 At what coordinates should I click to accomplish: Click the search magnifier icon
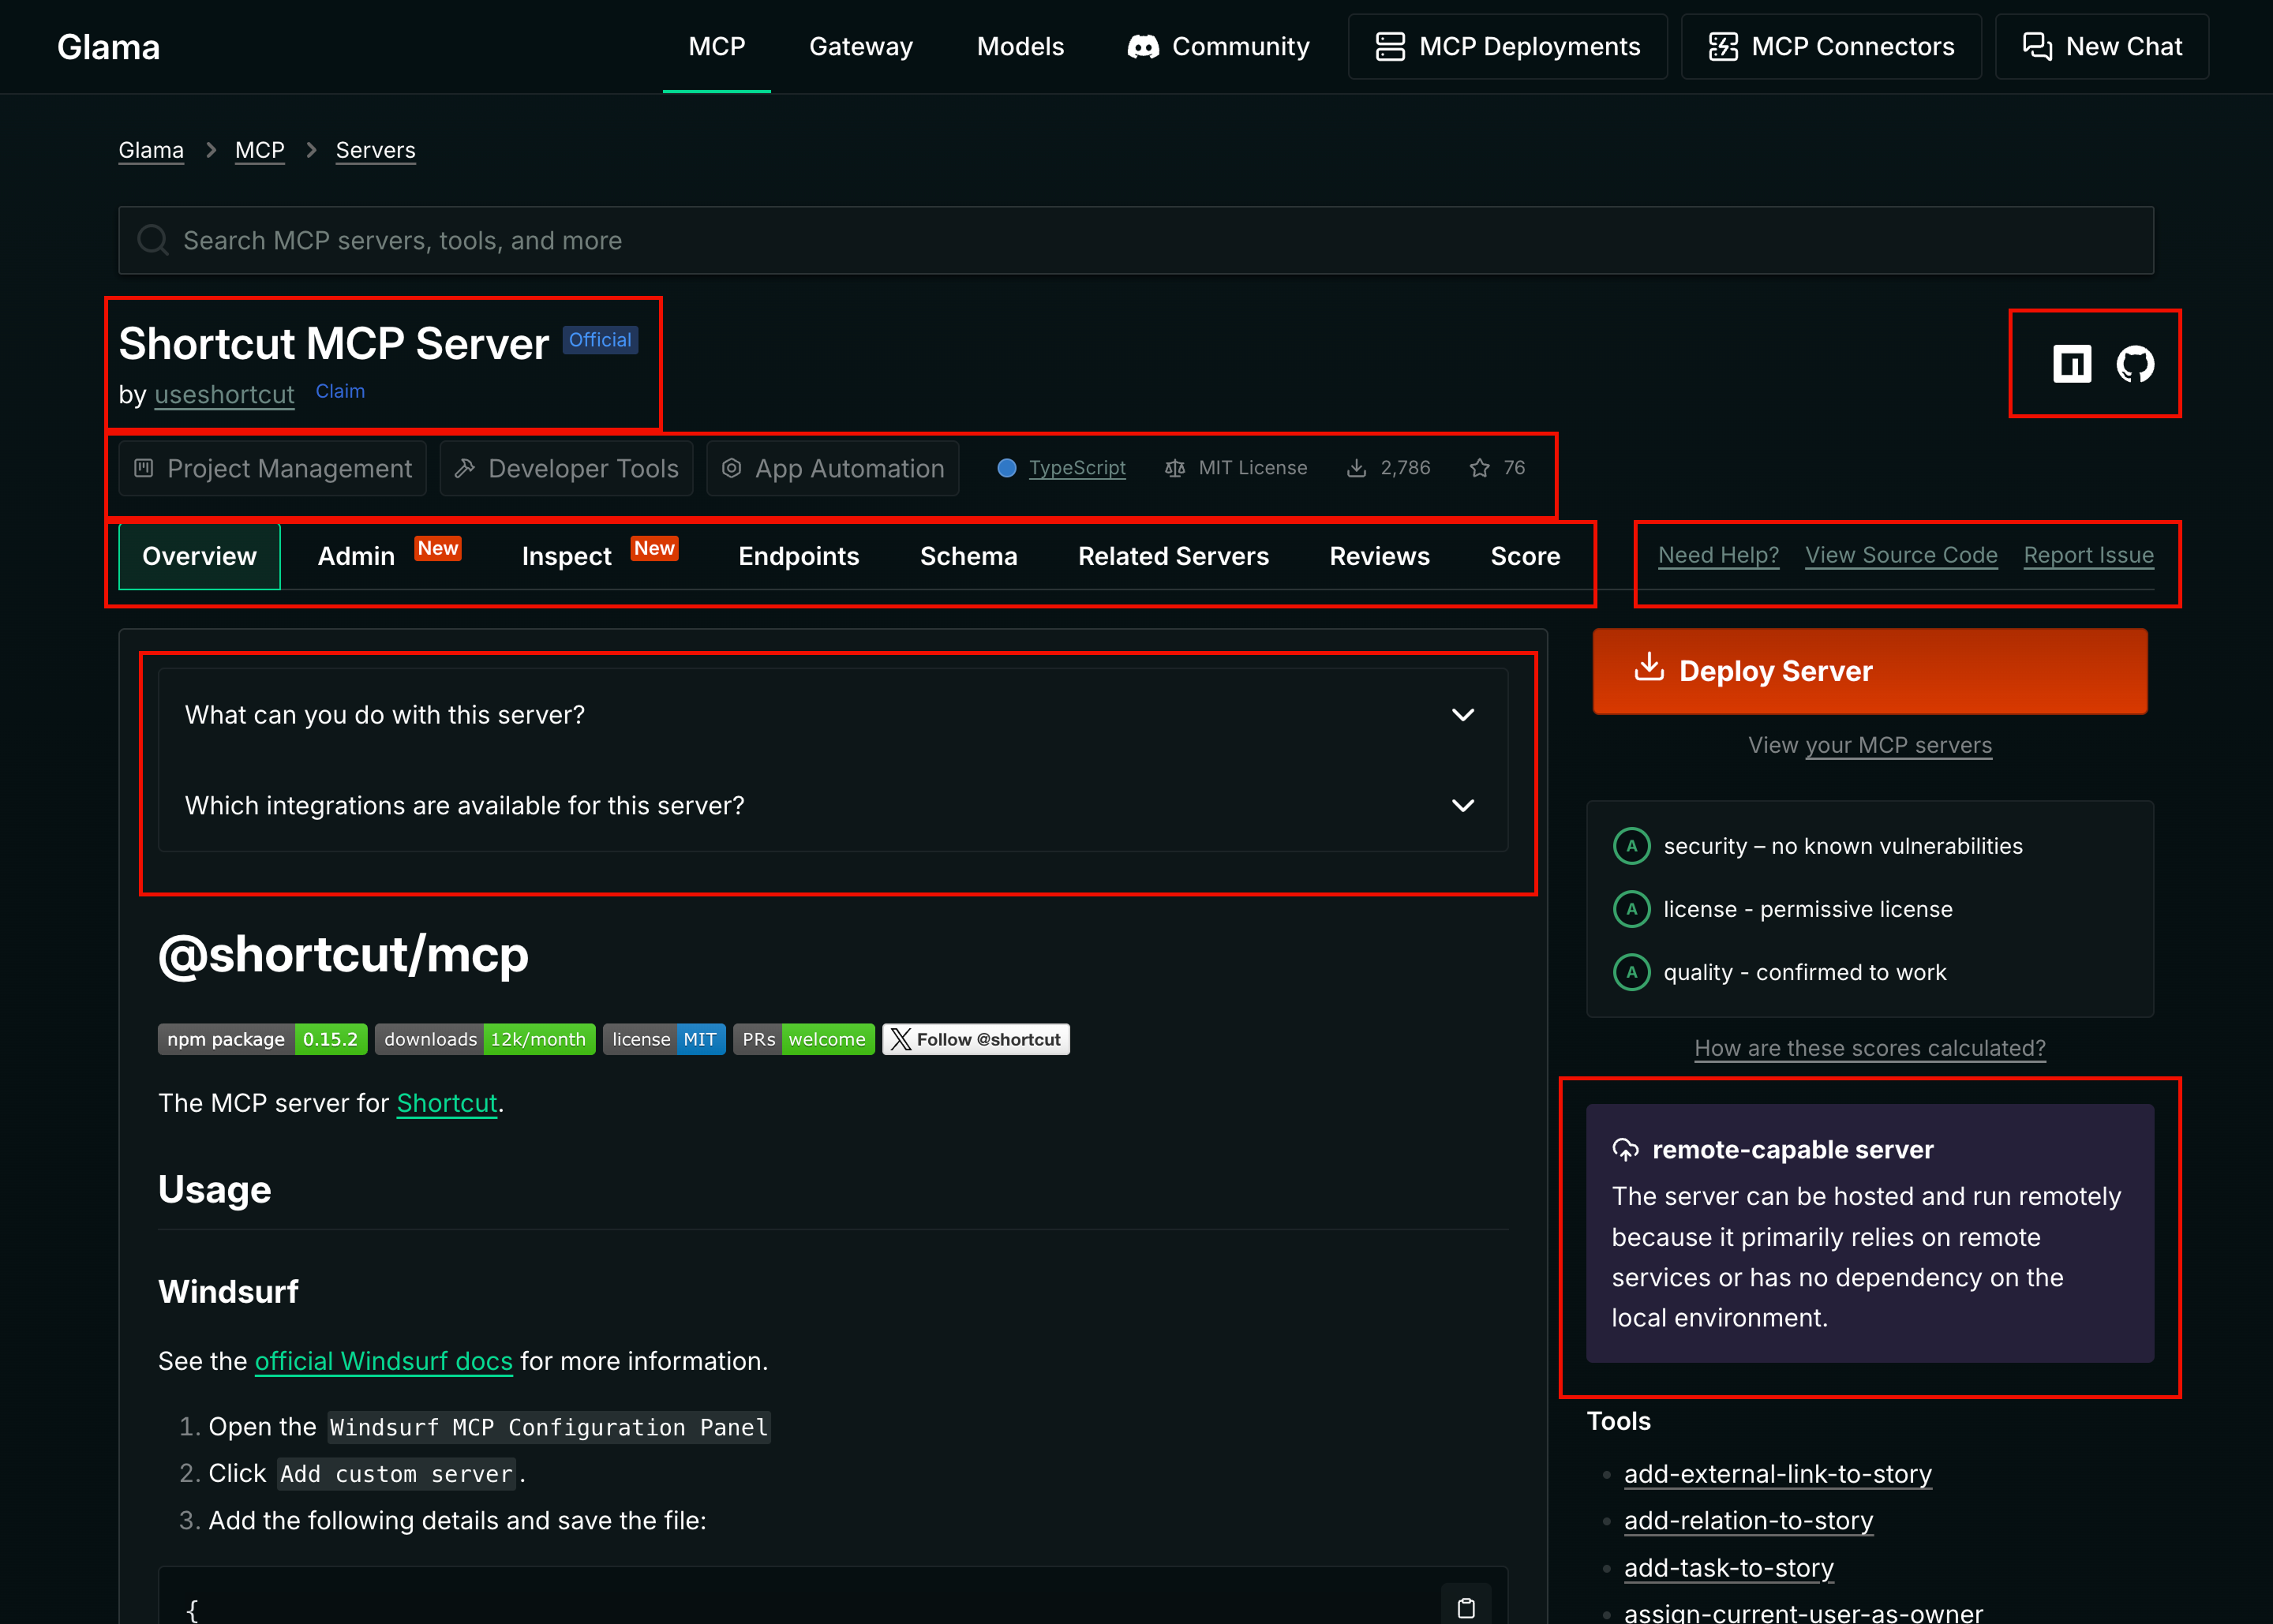pos(153,240)
